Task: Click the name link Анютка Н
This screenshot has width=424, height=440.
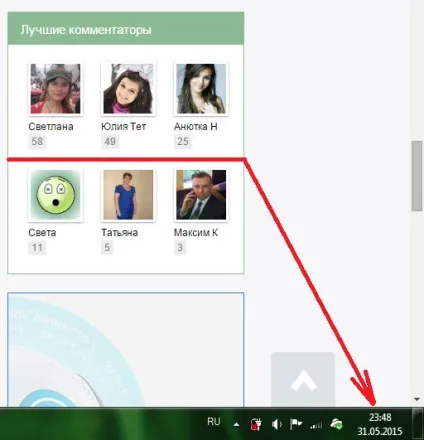Action: click(196, 126)
